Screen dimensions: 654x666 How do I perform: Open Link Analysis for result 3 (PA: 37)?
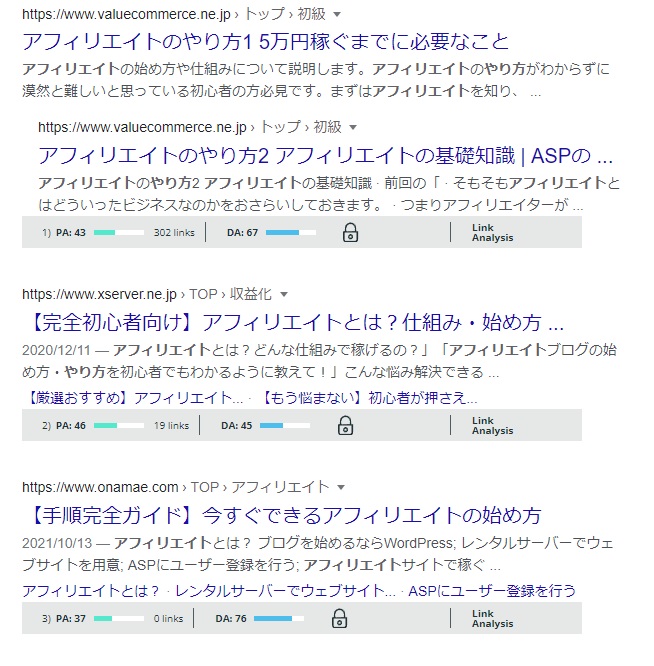pos(493,618)
